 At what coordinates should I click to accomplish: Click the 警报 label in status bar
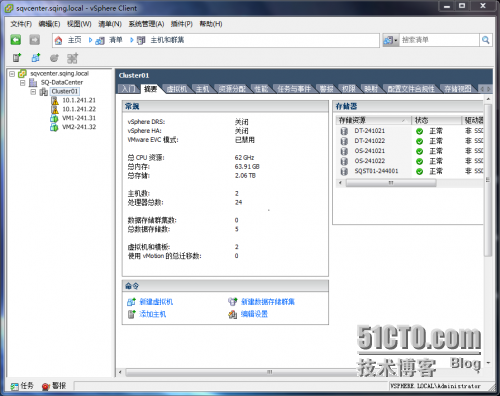(x=59, y=386)
